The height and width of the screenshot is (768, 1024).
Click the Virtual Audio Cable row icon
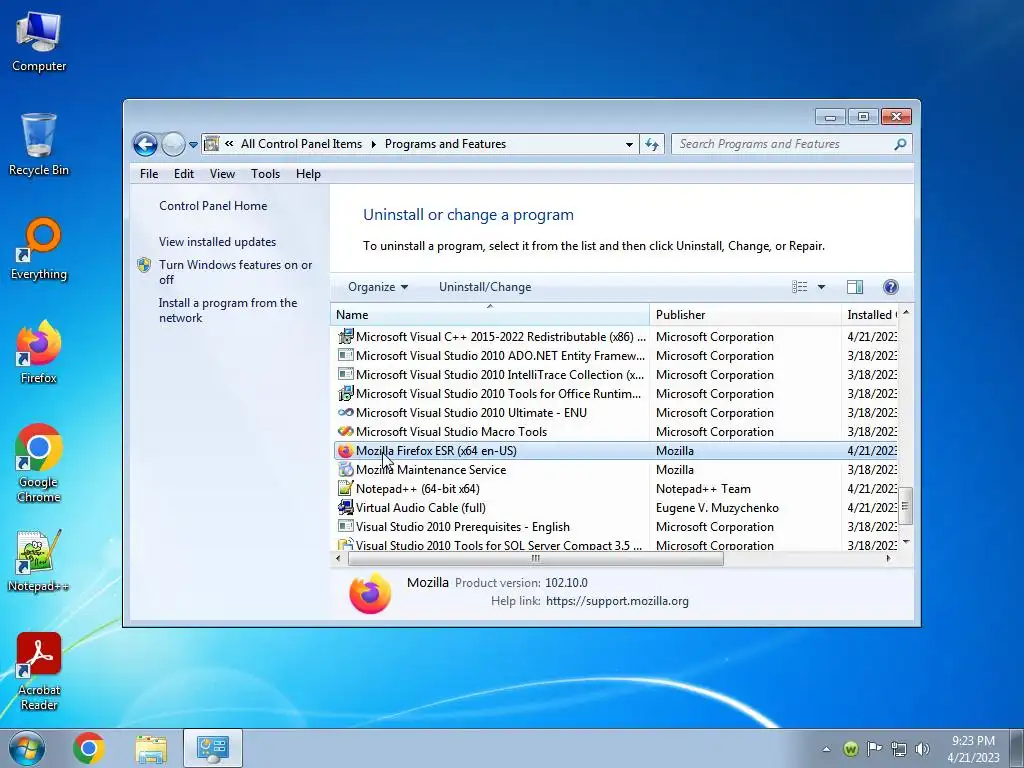pos(345,507)
